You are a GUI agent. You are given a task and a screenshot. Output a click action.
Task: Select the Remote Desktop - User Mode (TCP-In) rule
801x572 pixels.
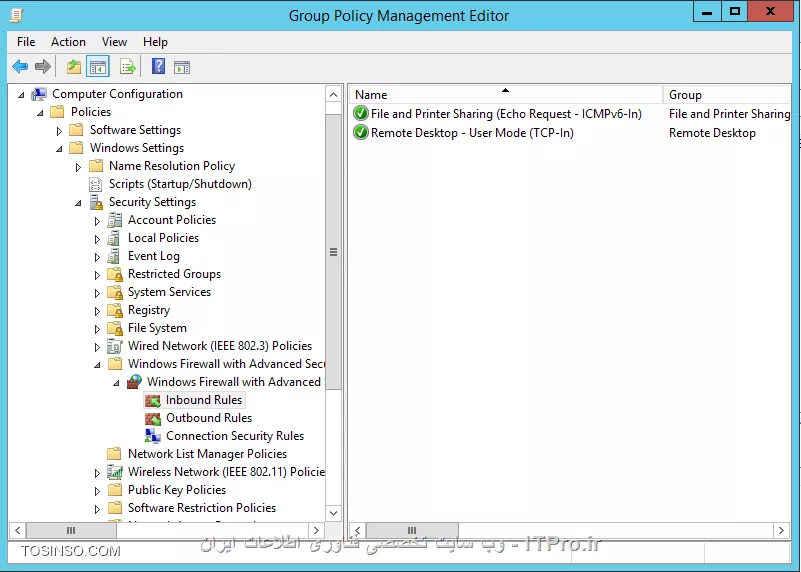pyautogui.click(x=472, y=133)
